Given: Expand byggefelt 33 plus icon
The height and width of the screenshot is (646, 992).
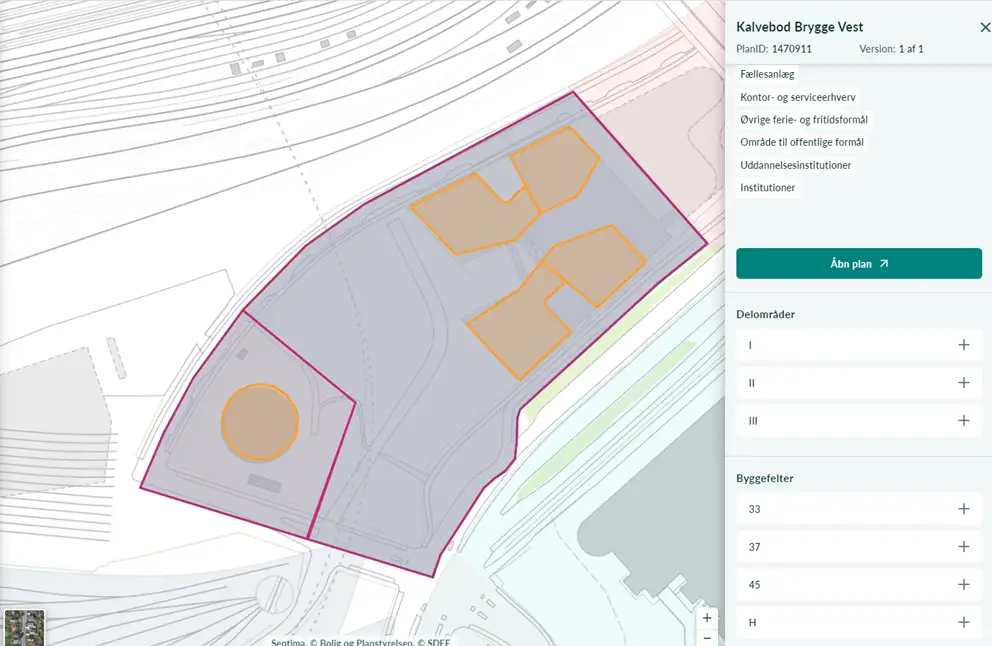Looking at the screenshot, I should pyautogui.click(x=963, y=509).
